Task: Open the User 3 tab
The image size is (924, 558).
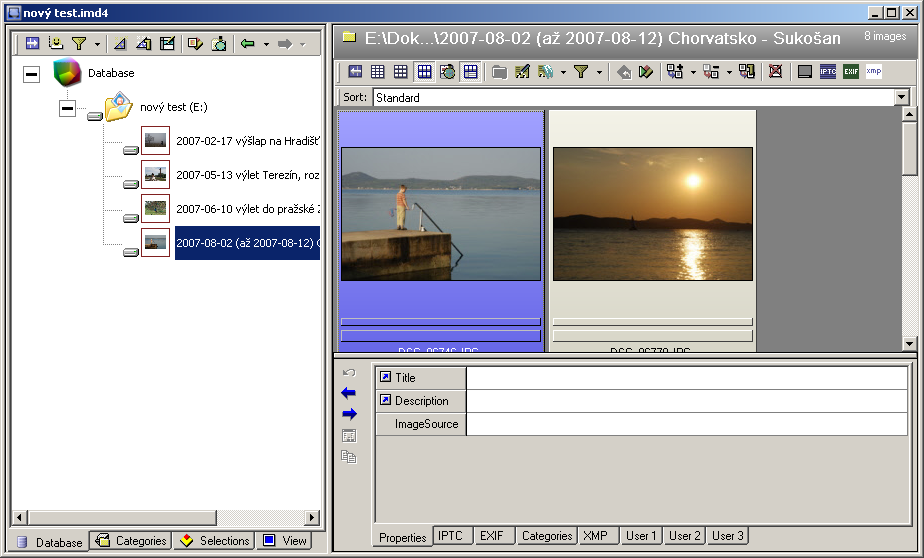Action: tap(728, 536)
